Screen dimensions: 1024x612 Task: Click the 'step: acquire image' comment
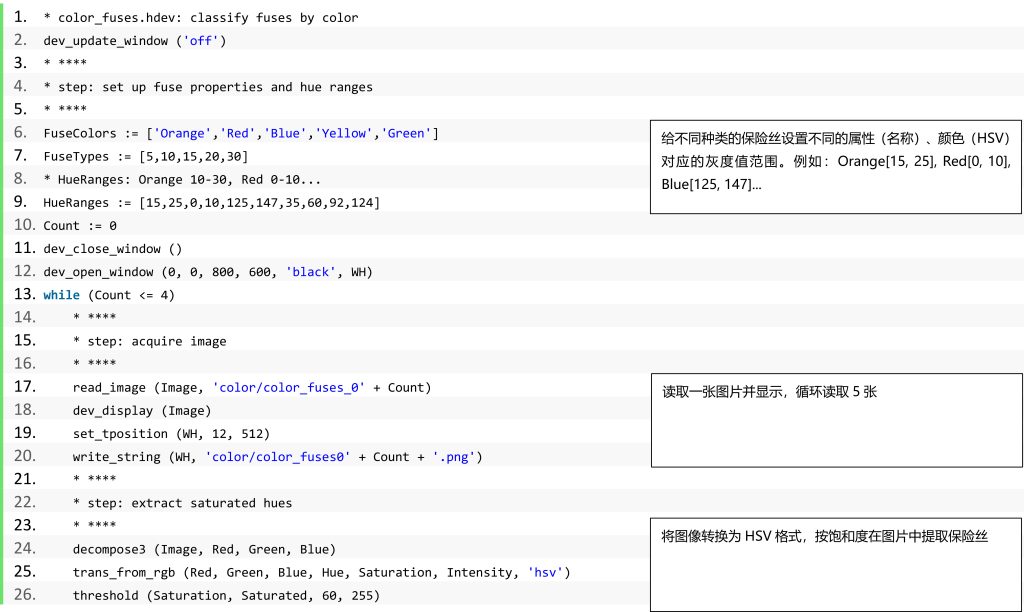click(x=149, y=341)
